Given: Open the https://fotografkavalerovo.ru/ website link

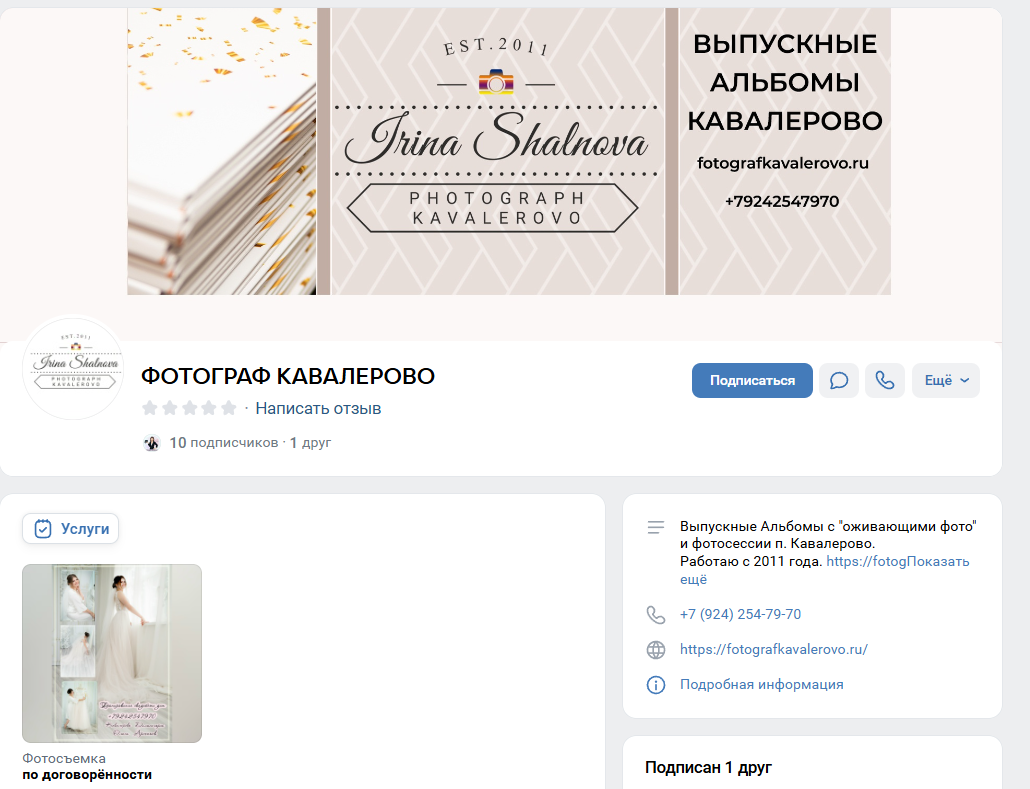Looking at the screenshot, I should tap(773, 649).
